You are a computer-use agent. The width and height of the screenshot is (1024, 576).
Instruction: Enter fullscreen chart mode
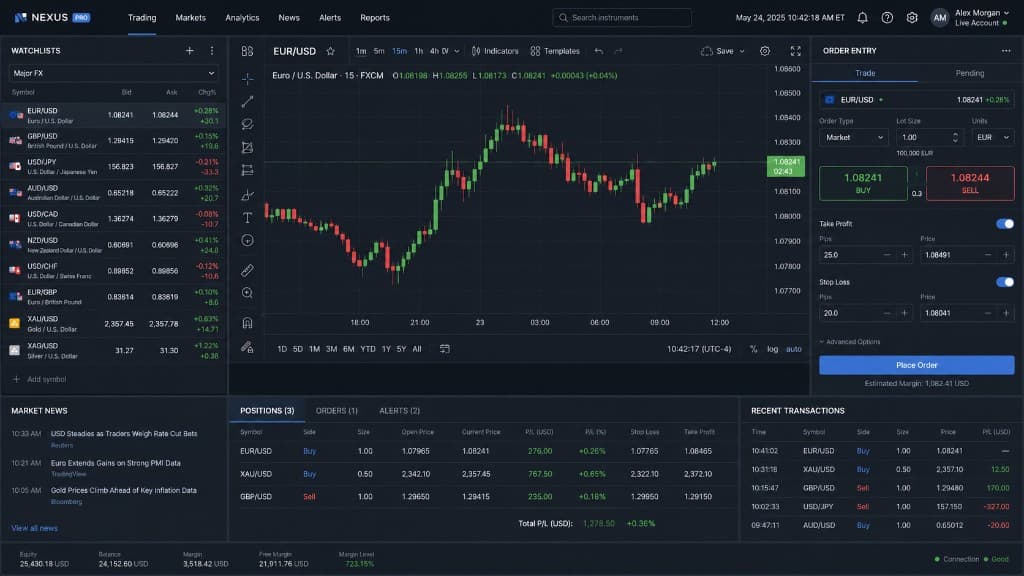(795, 51)
